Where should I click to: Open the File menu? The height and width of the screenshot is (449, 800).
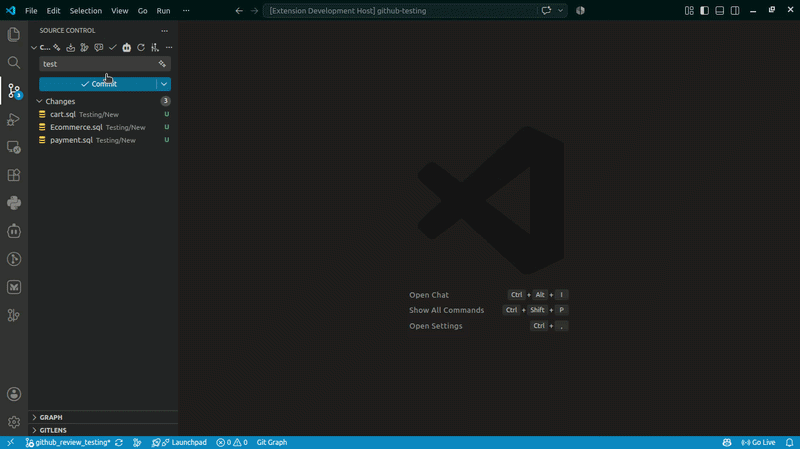[31, 10]
